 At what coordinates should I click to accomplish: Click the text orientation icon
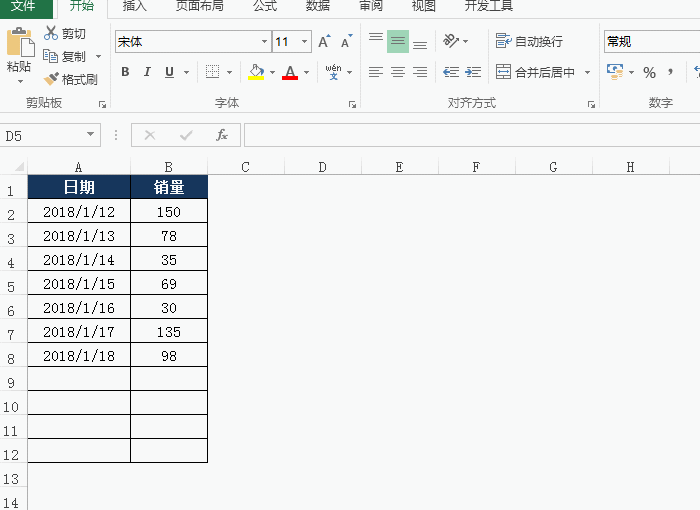pos(450,41)
